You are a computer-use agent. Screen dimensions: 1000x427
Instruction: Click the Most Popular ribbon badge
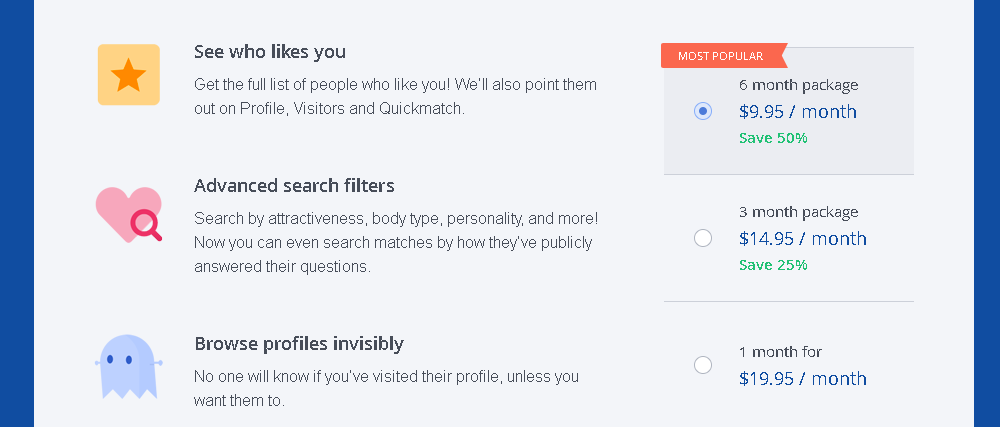point(724,55)
